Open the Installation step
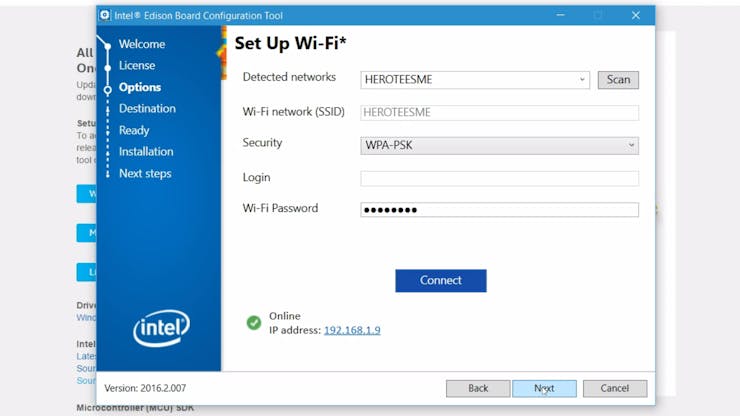 (x=146, y=152)
